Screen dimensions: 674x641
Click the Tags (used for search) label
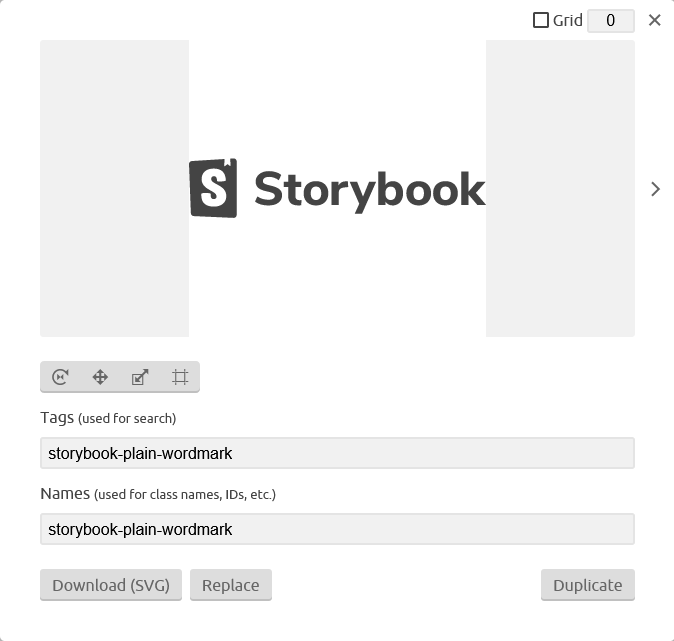coord(108,418)
